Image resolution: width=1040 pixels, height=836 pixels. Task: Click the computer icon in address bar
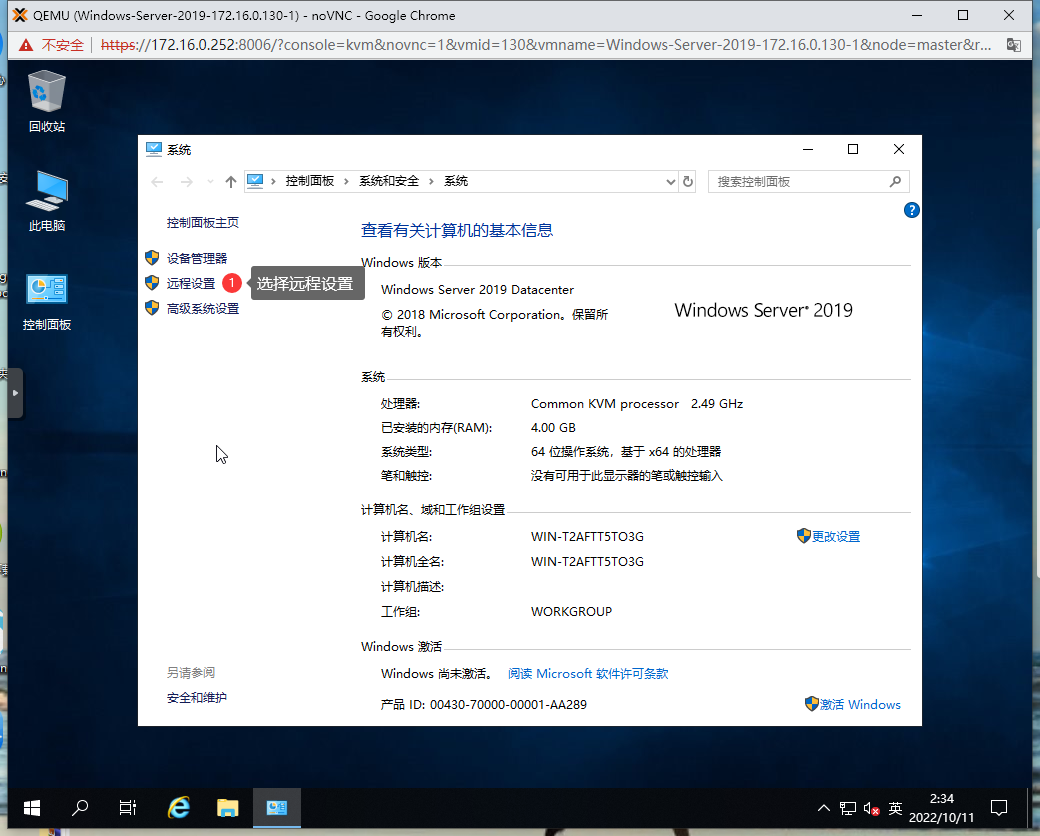(255, 180)
